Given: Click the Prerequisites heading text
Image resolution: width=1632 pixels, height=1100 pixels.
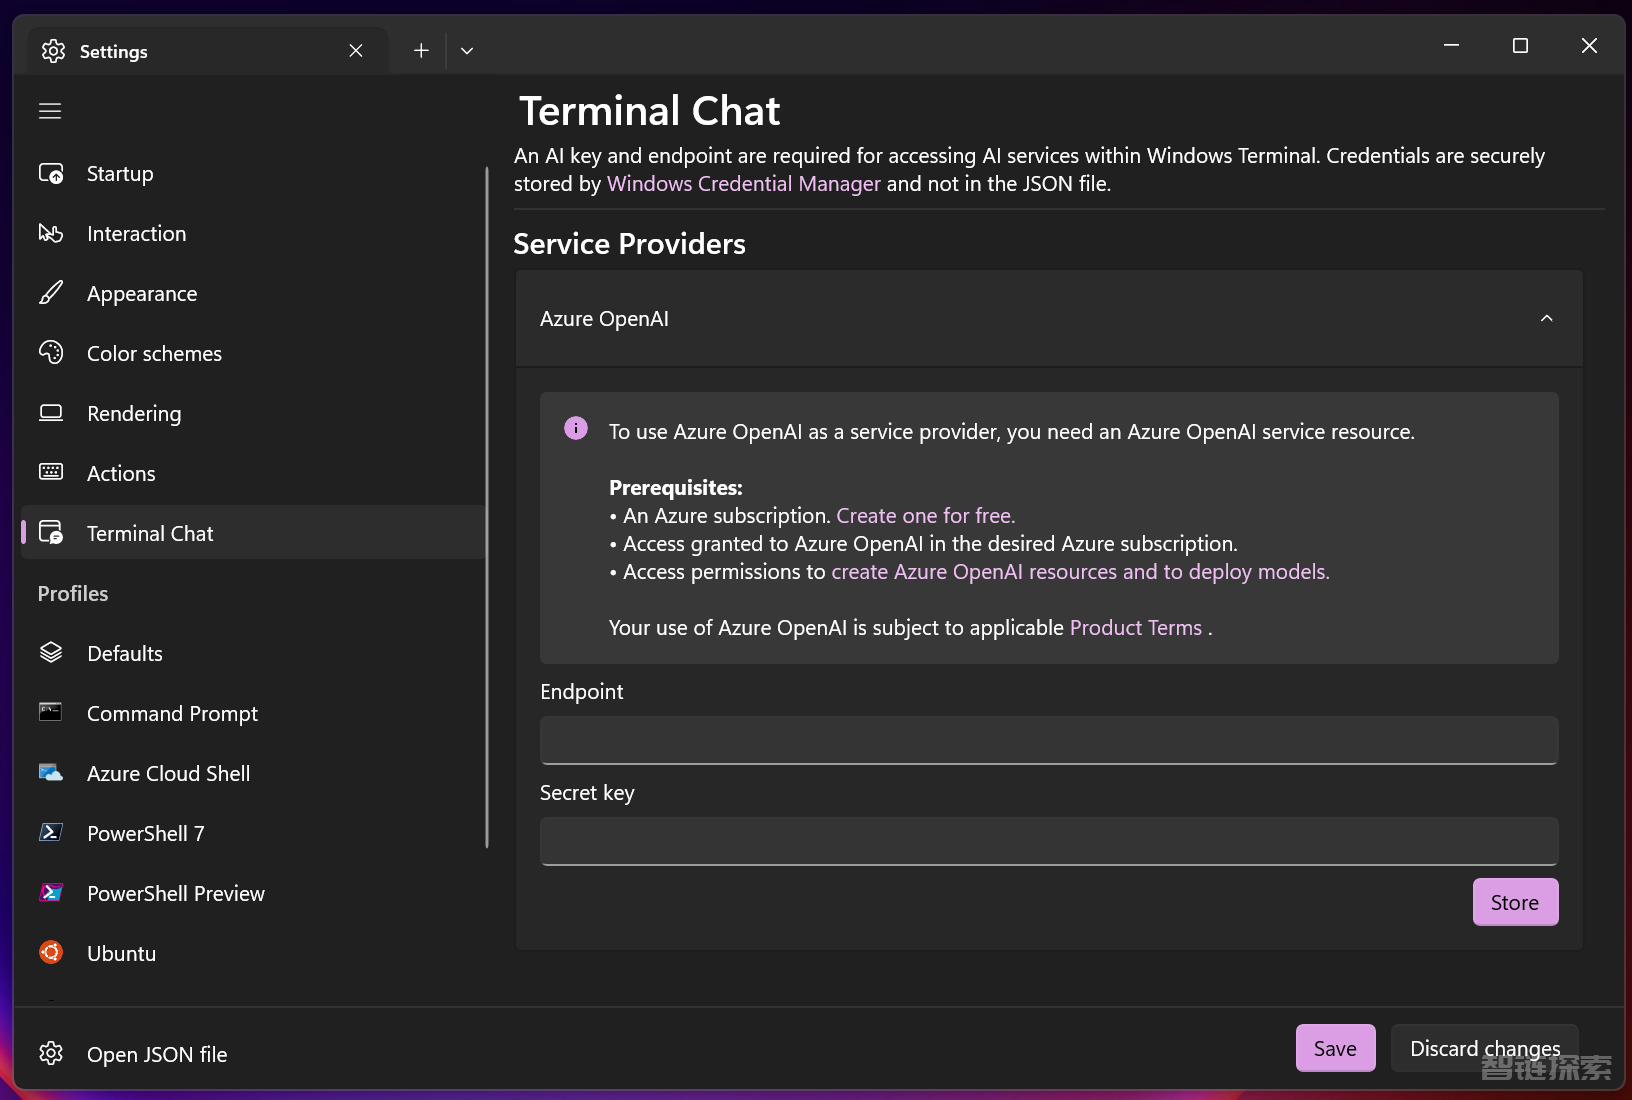Looking at the screenshot, I should tap(676, 488).
